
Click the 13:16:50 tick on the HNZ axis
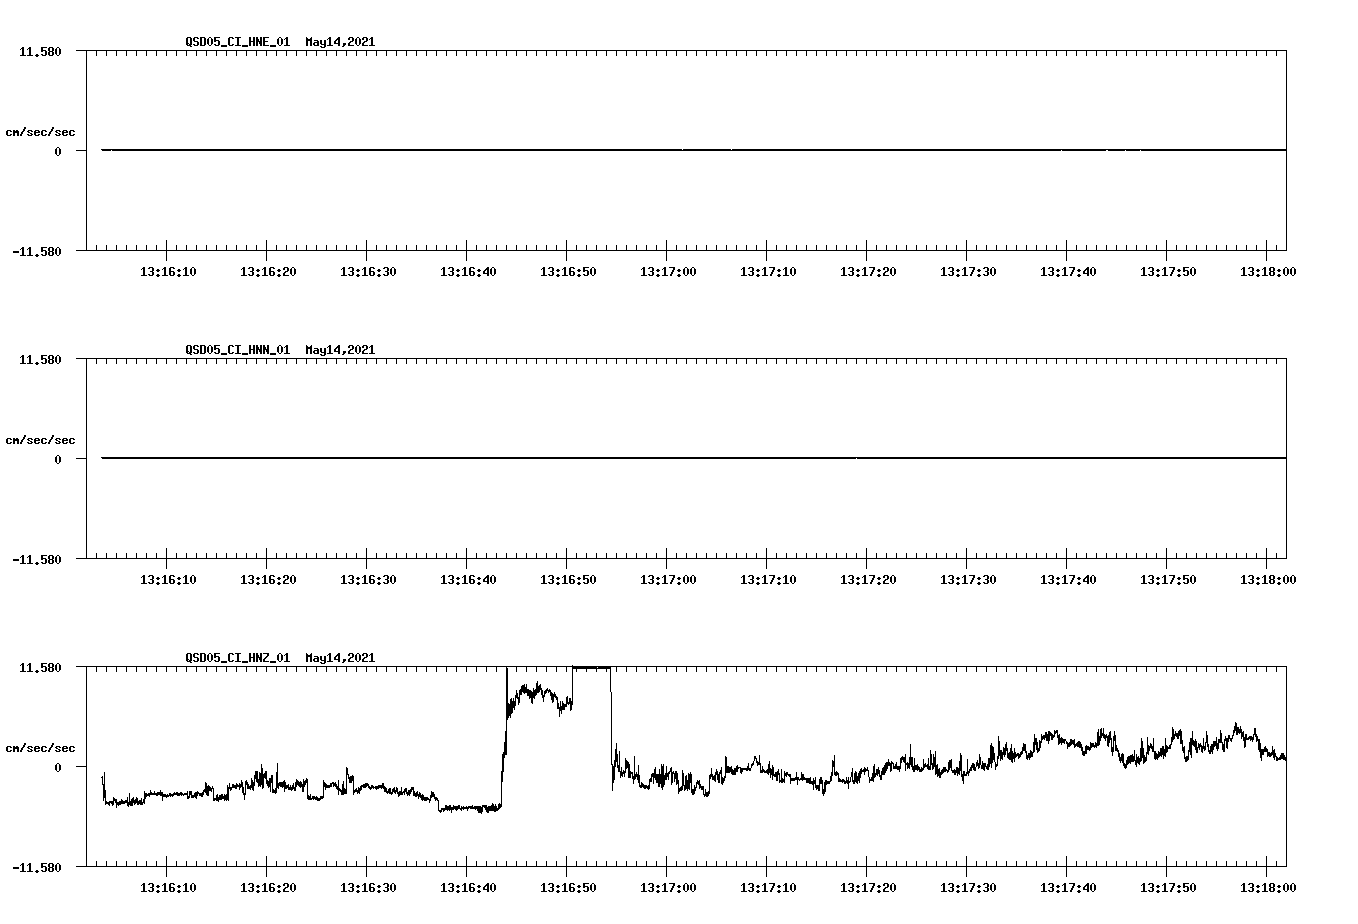pos(567,886)
